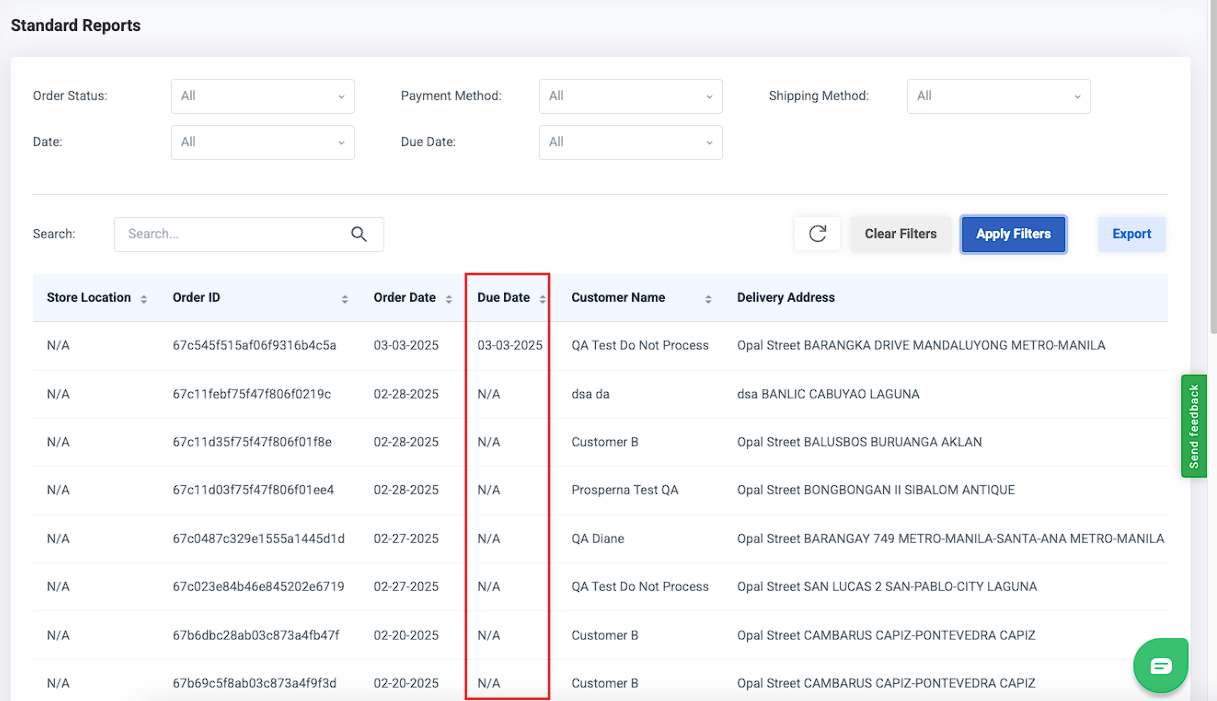Open the Shipping Method dropdown
This screenshot has height=701, width=1217.
(x=999, y=96)
